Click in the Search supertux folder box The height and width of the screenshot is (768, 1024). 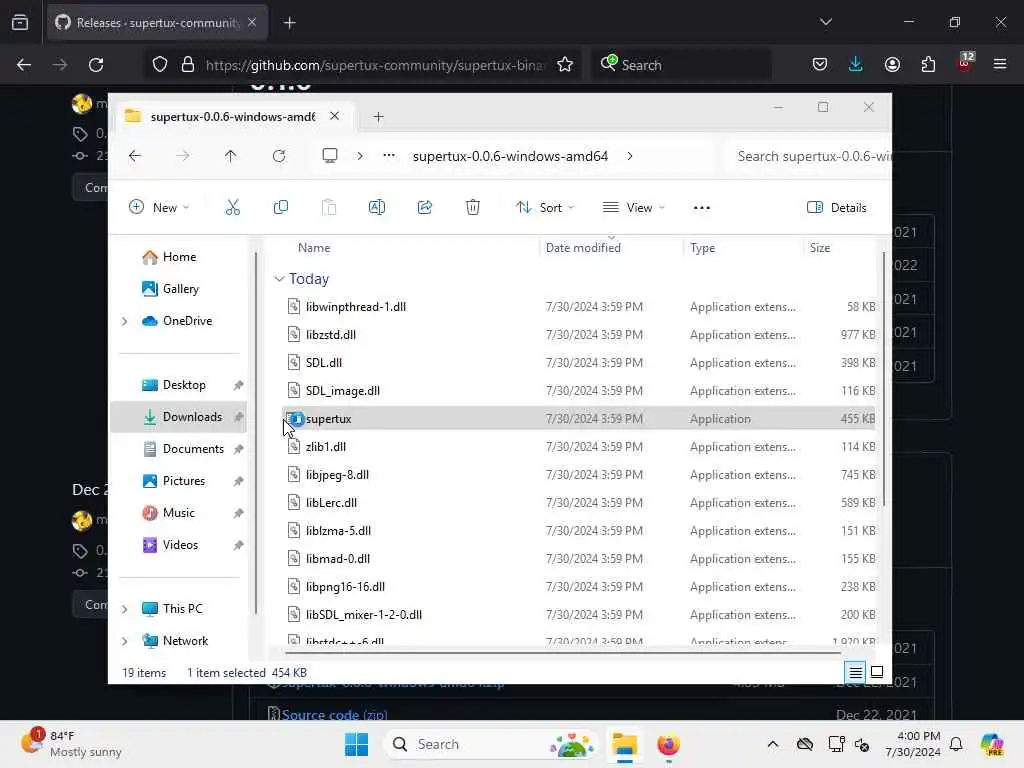pyautogui.click(x=808, y=156)
